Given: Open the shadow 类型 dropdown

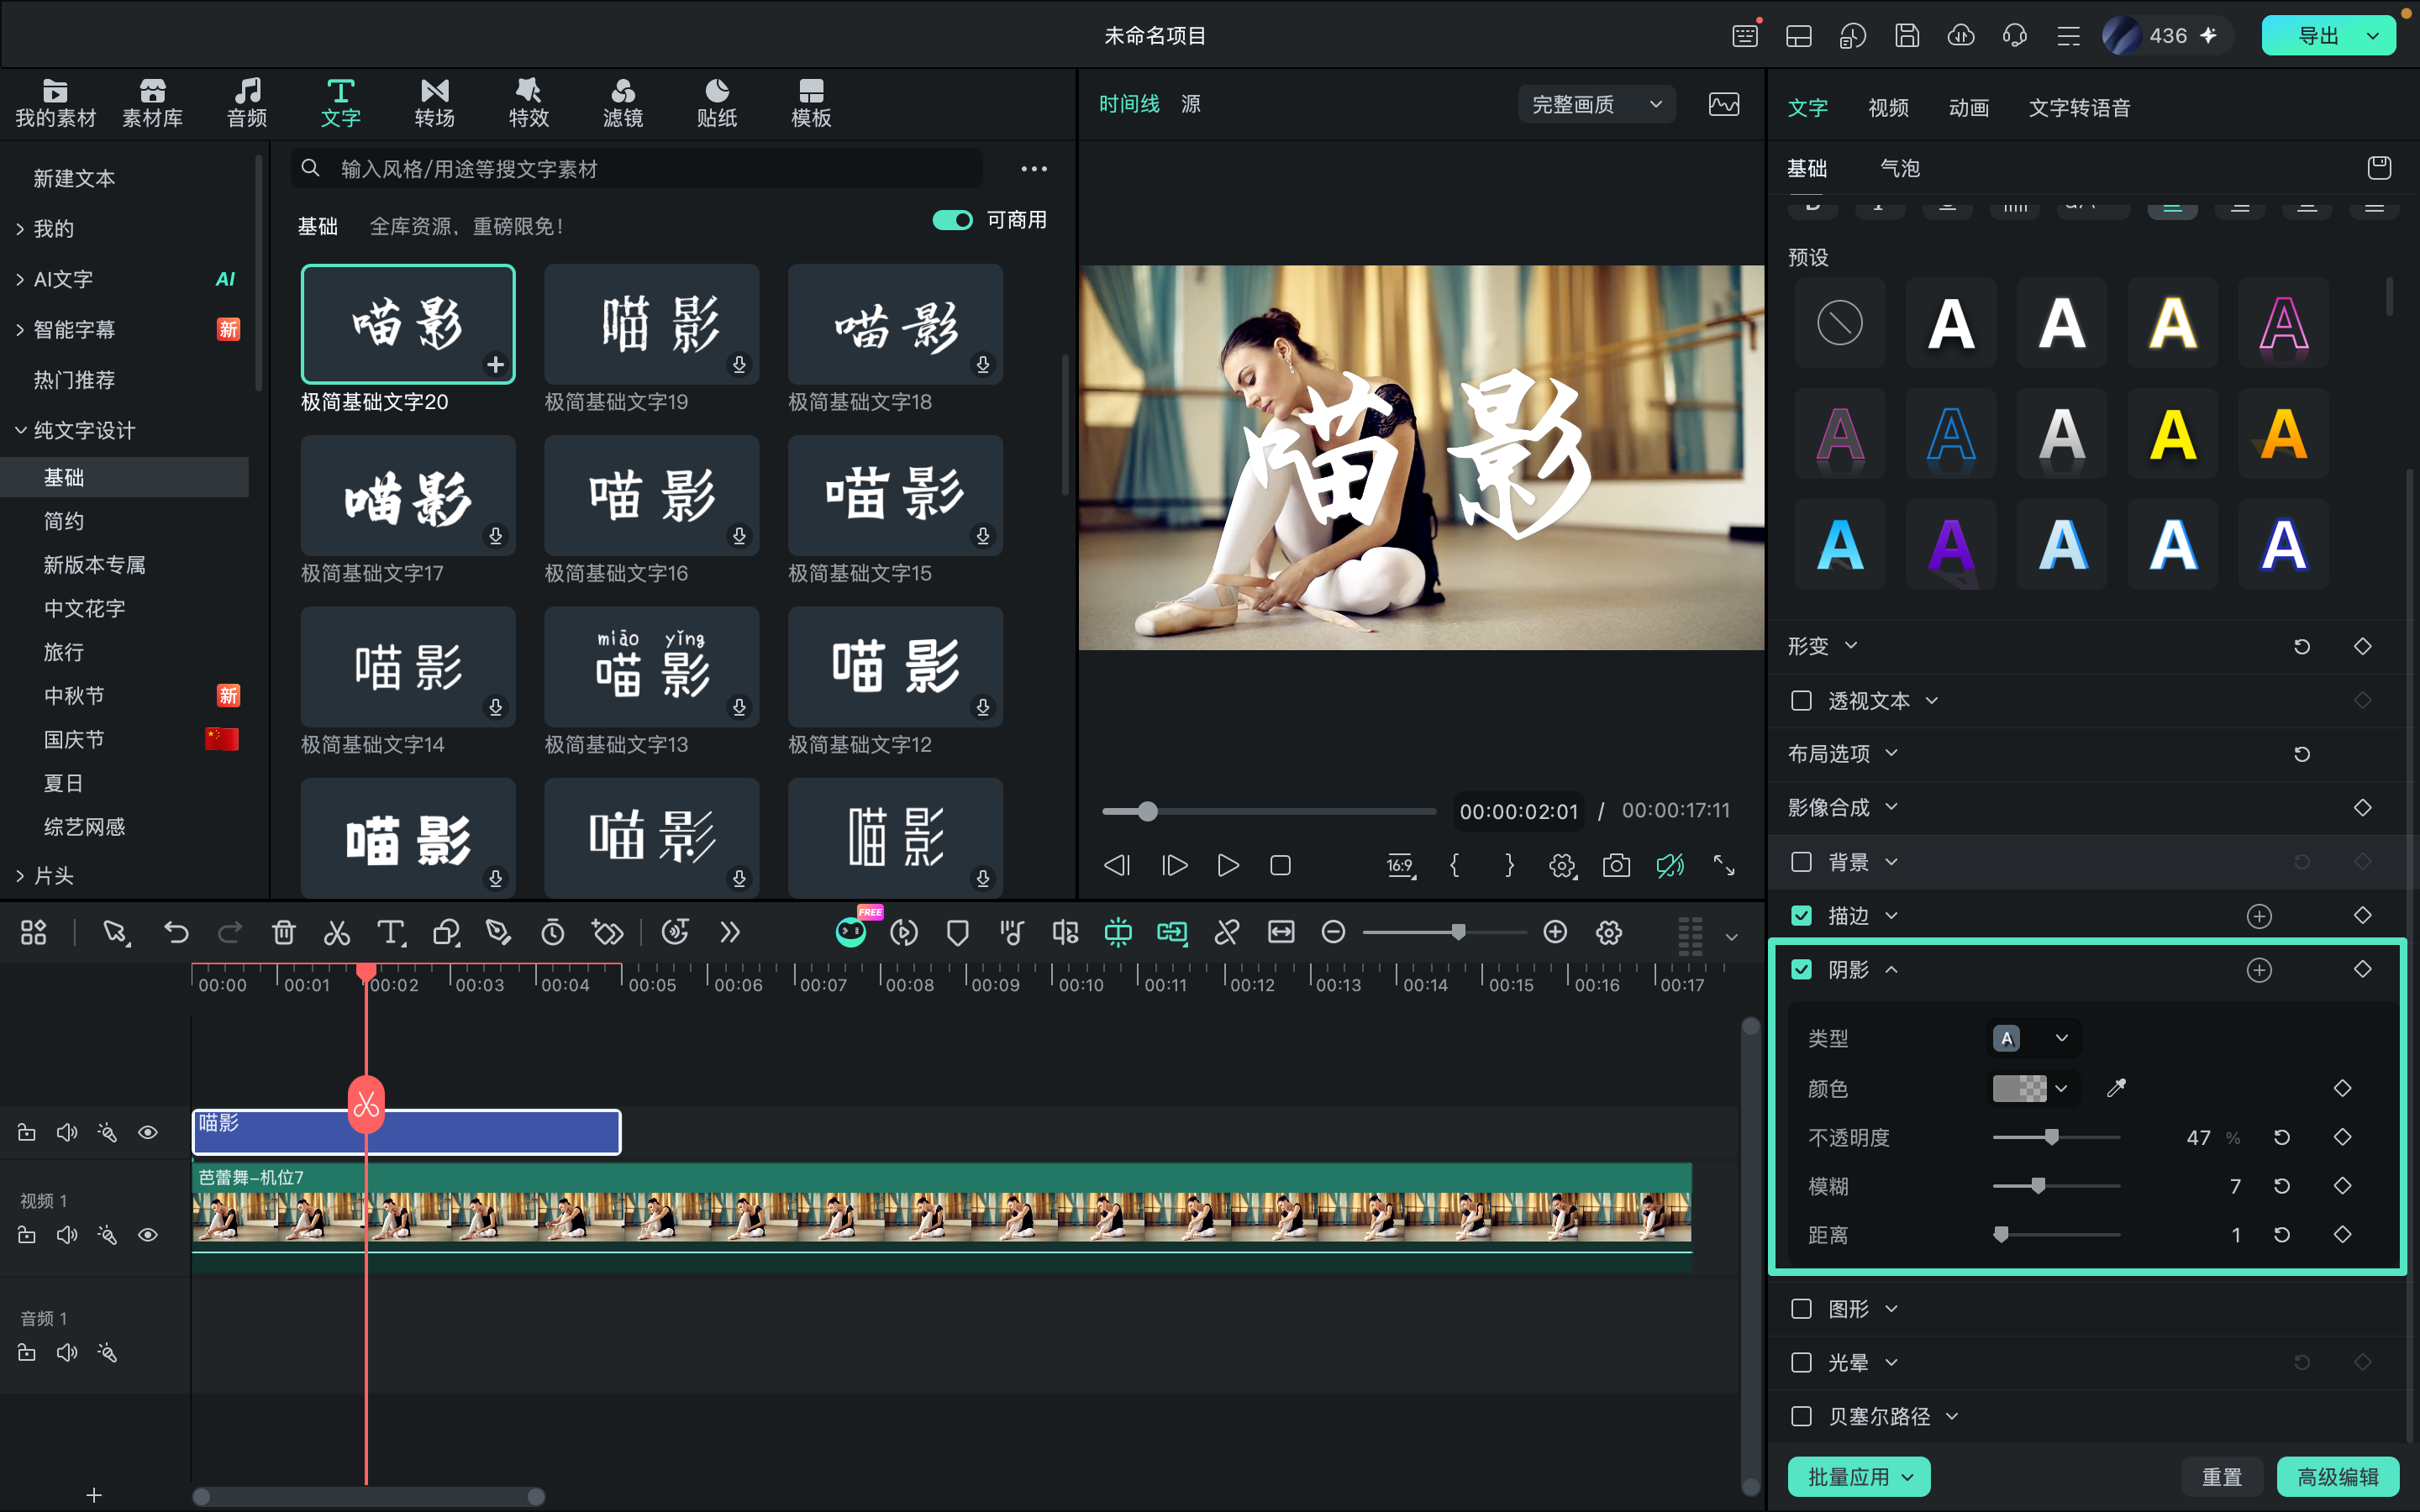Looking at the screenshot, I should point(2033,1038).
